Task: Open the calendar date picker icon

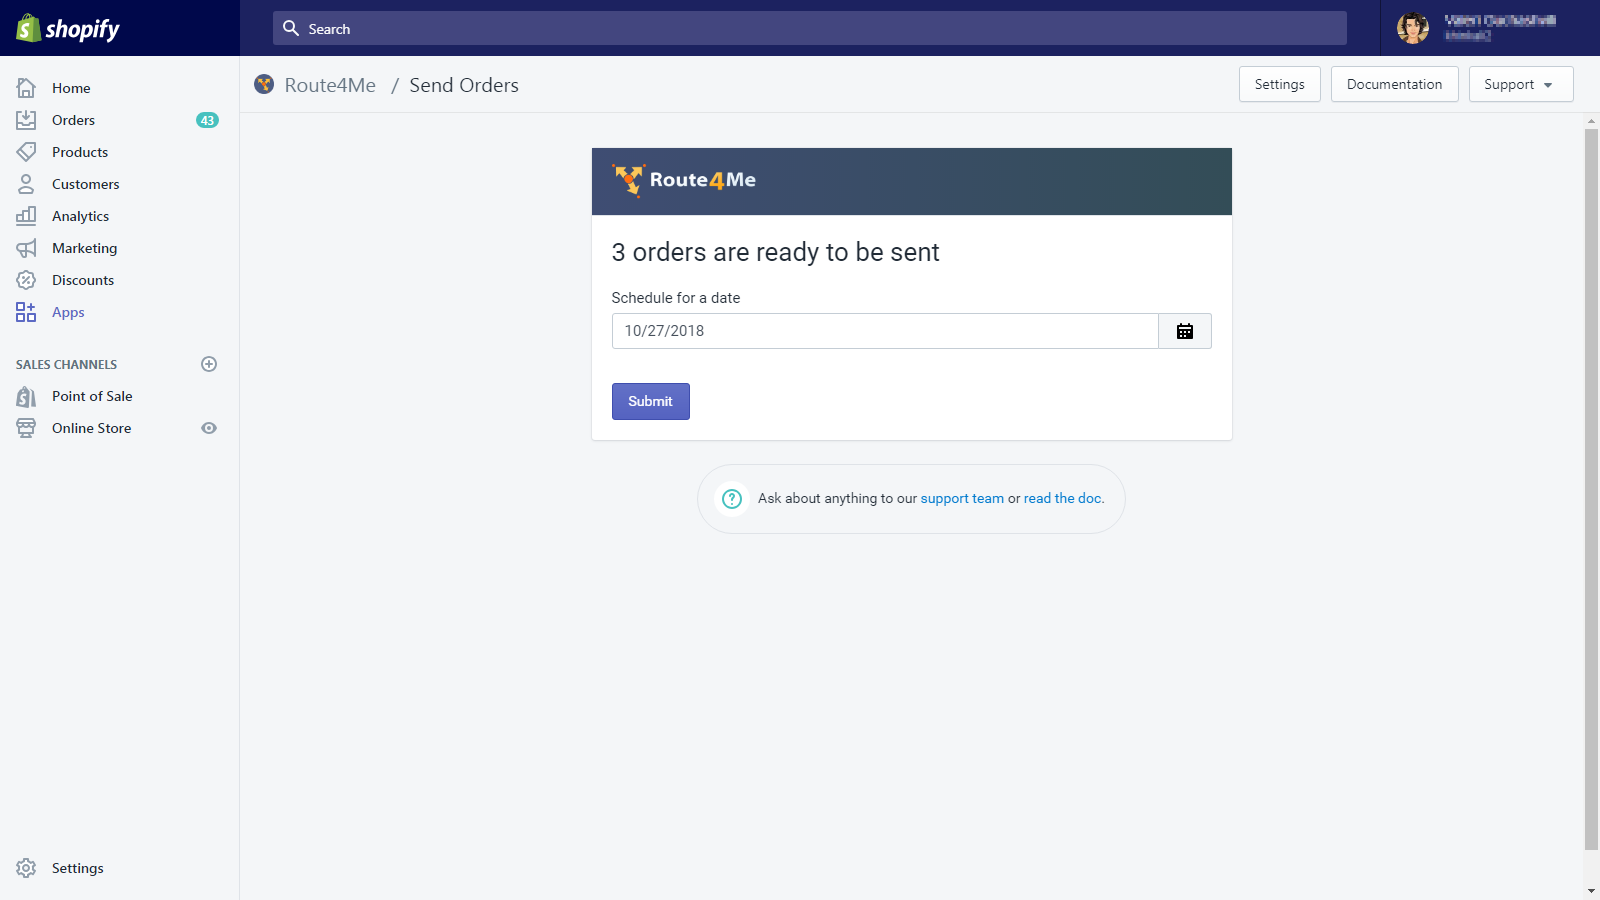Action: (1185, 331)
